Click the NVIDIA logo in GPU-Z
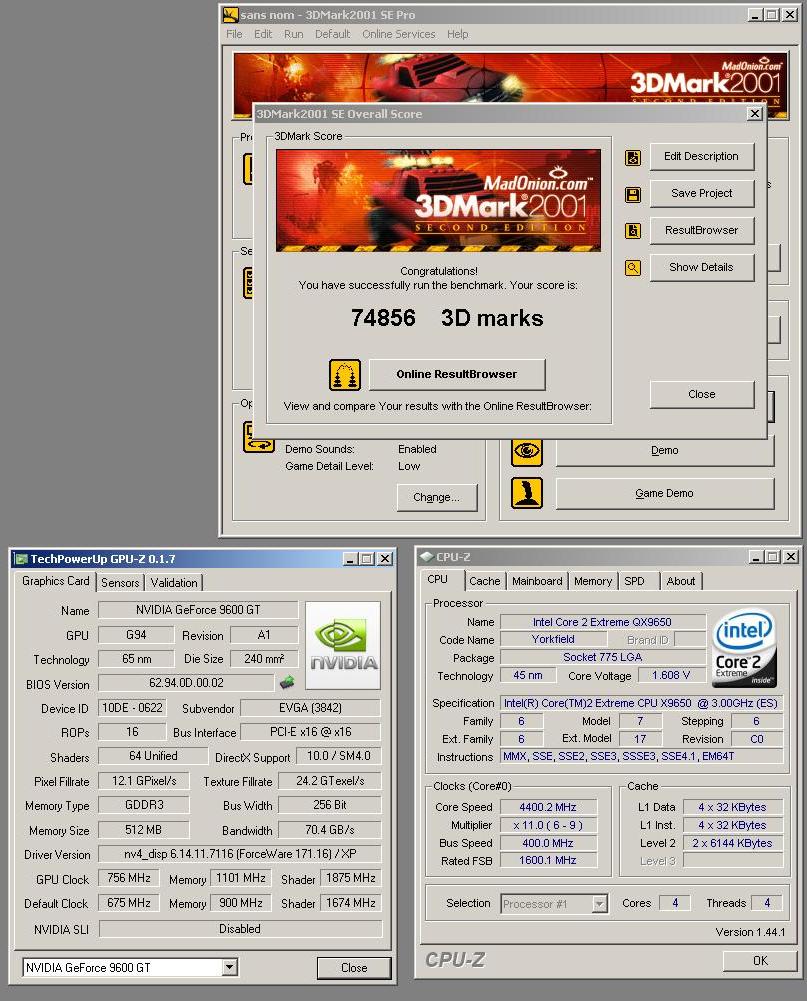 coord(343,645)
